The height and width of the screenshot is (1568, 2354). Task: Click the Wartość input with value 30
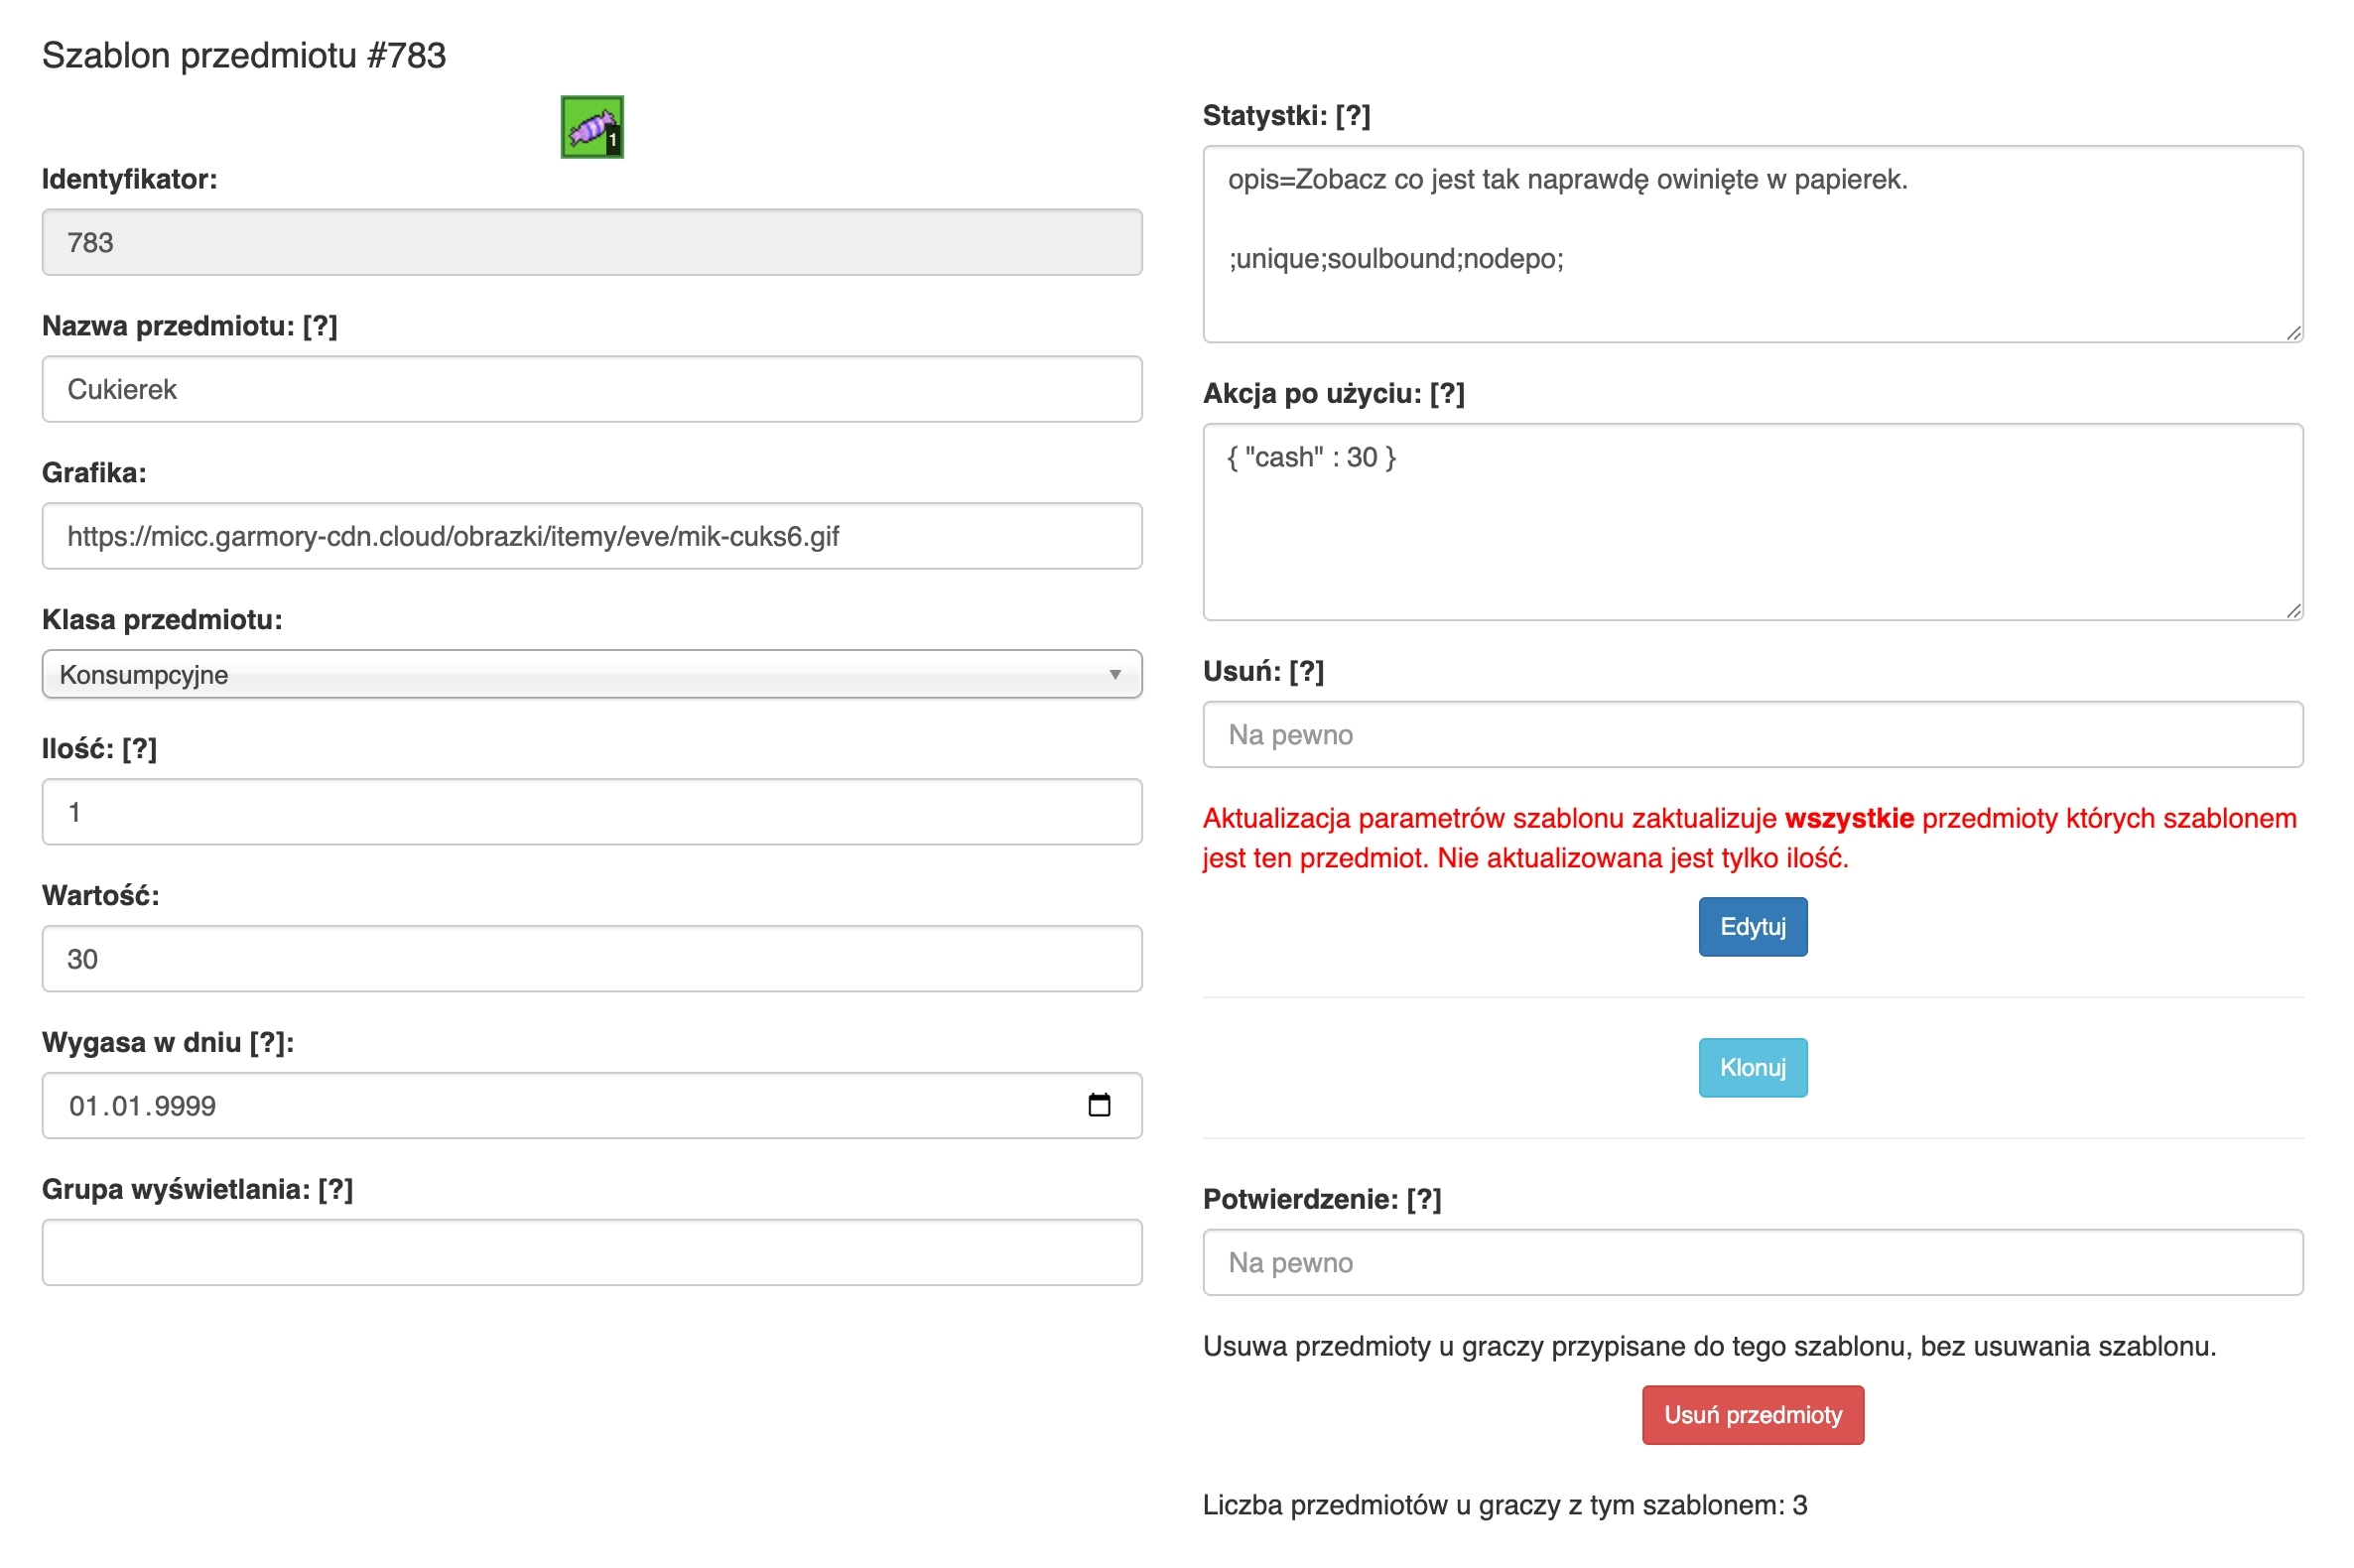(x=592, y=959)
